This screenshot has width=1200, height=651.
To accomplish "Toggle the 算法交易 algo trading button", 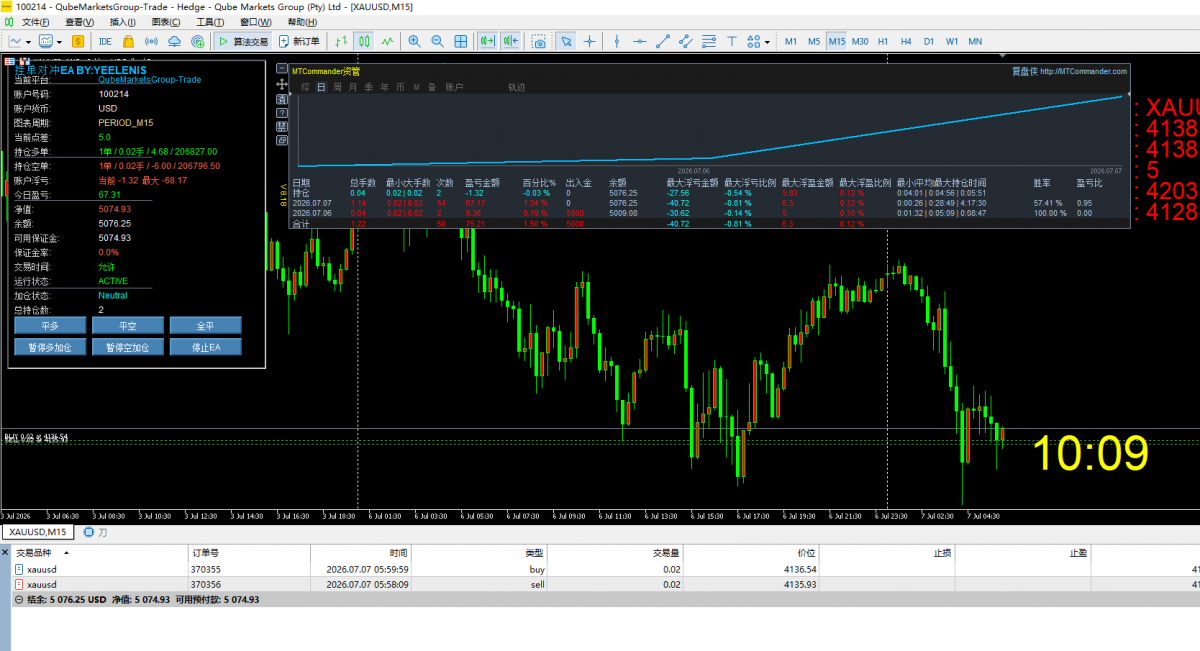I will tap(243, 41).
